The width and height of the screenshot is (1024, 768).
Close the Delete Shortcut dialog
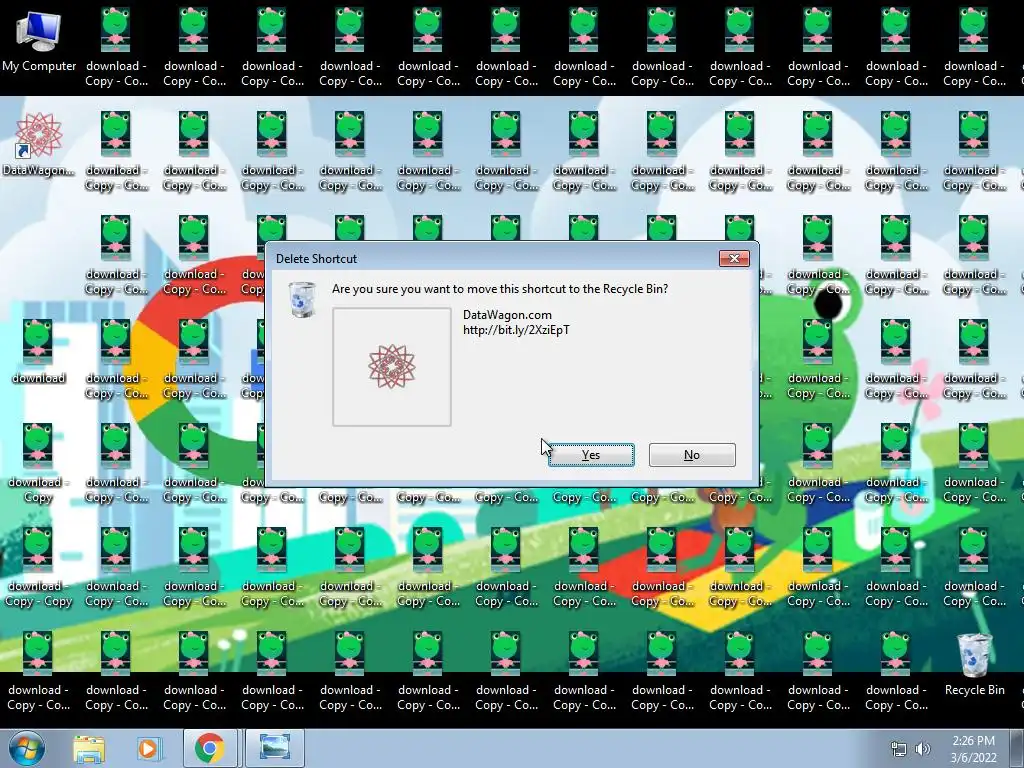734,259
